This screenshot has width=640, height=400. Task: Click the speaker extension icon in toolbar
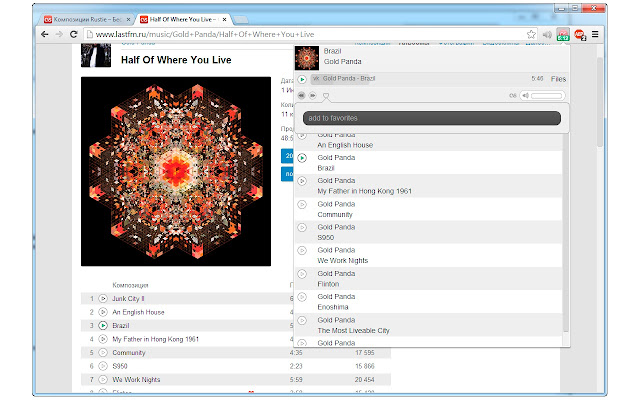[547, 35]
